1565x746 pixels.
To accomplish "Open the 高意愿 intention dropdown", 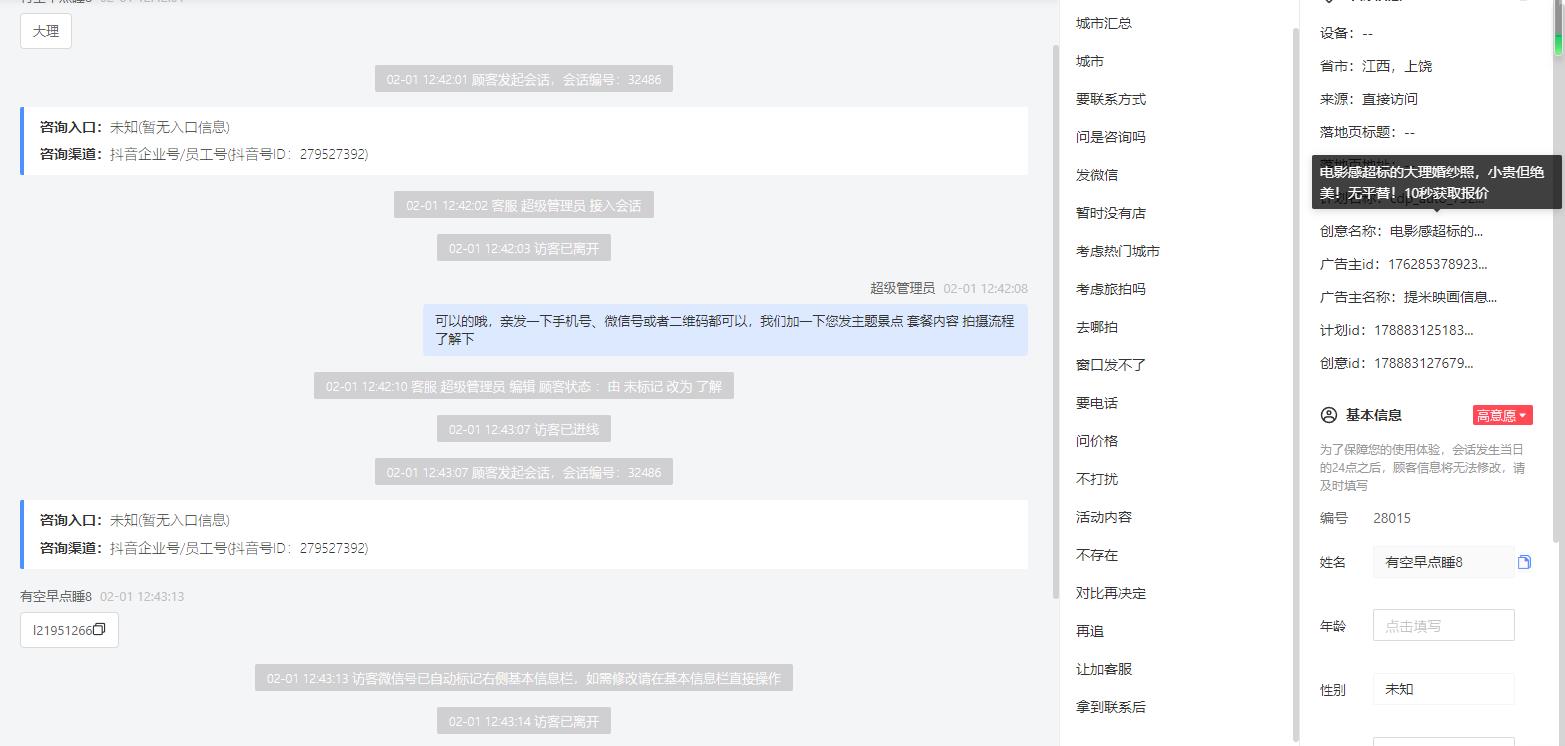I will (x=1502, y=415).
